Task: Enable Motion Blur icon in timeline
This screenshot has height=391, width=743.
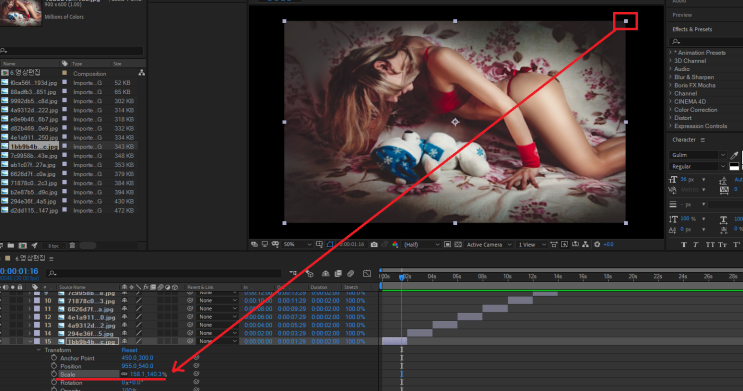Action: click(x=351, y=273)
